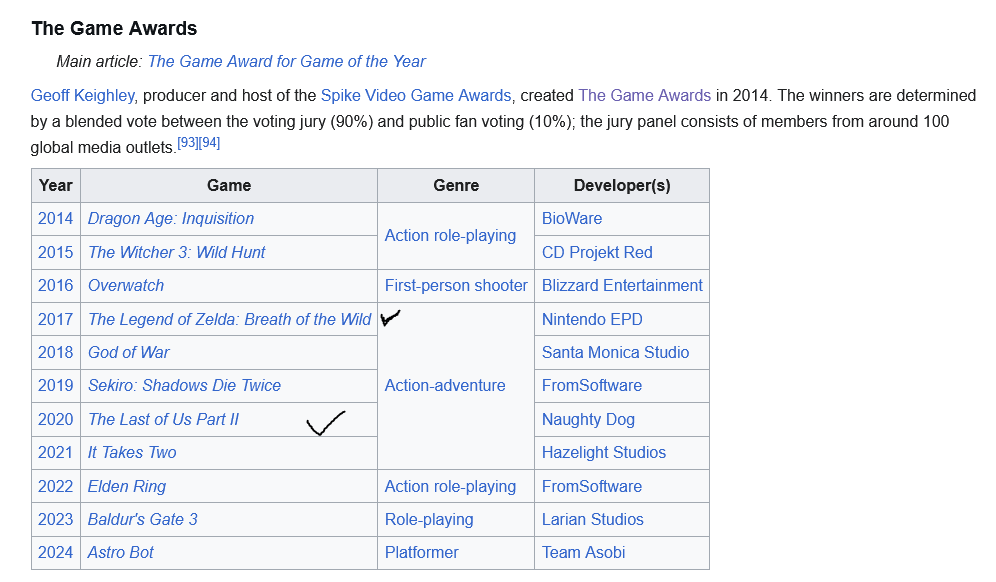Open the 2019 year link
Image resolution: width=996 pixels, height=582 pixels.
(x=55, y=385)
